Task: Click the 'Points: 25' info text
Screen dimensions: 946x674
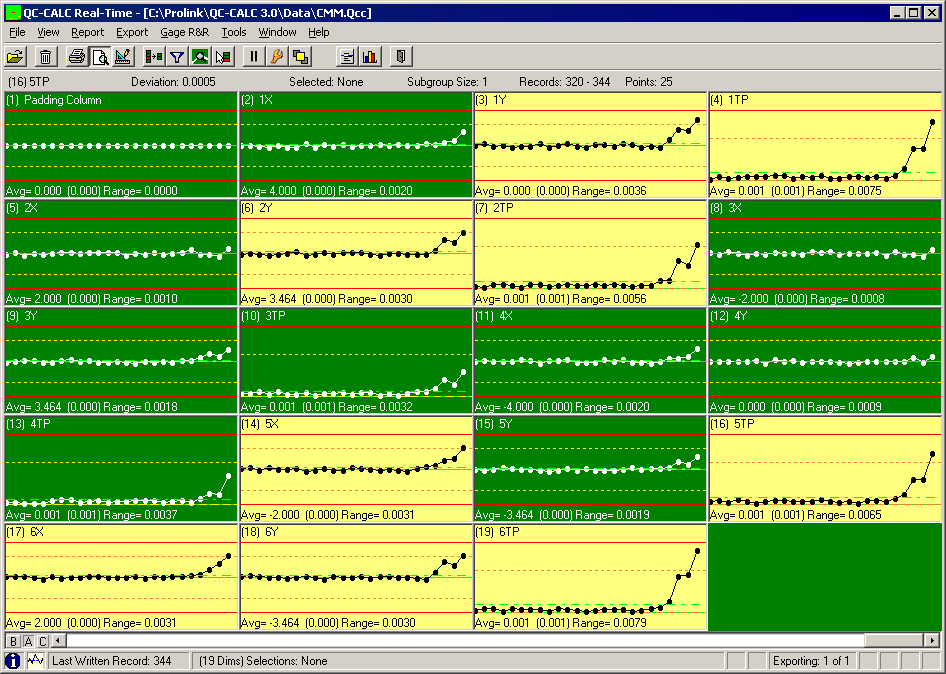Action: pyautogui.click(x=649, y=81)
